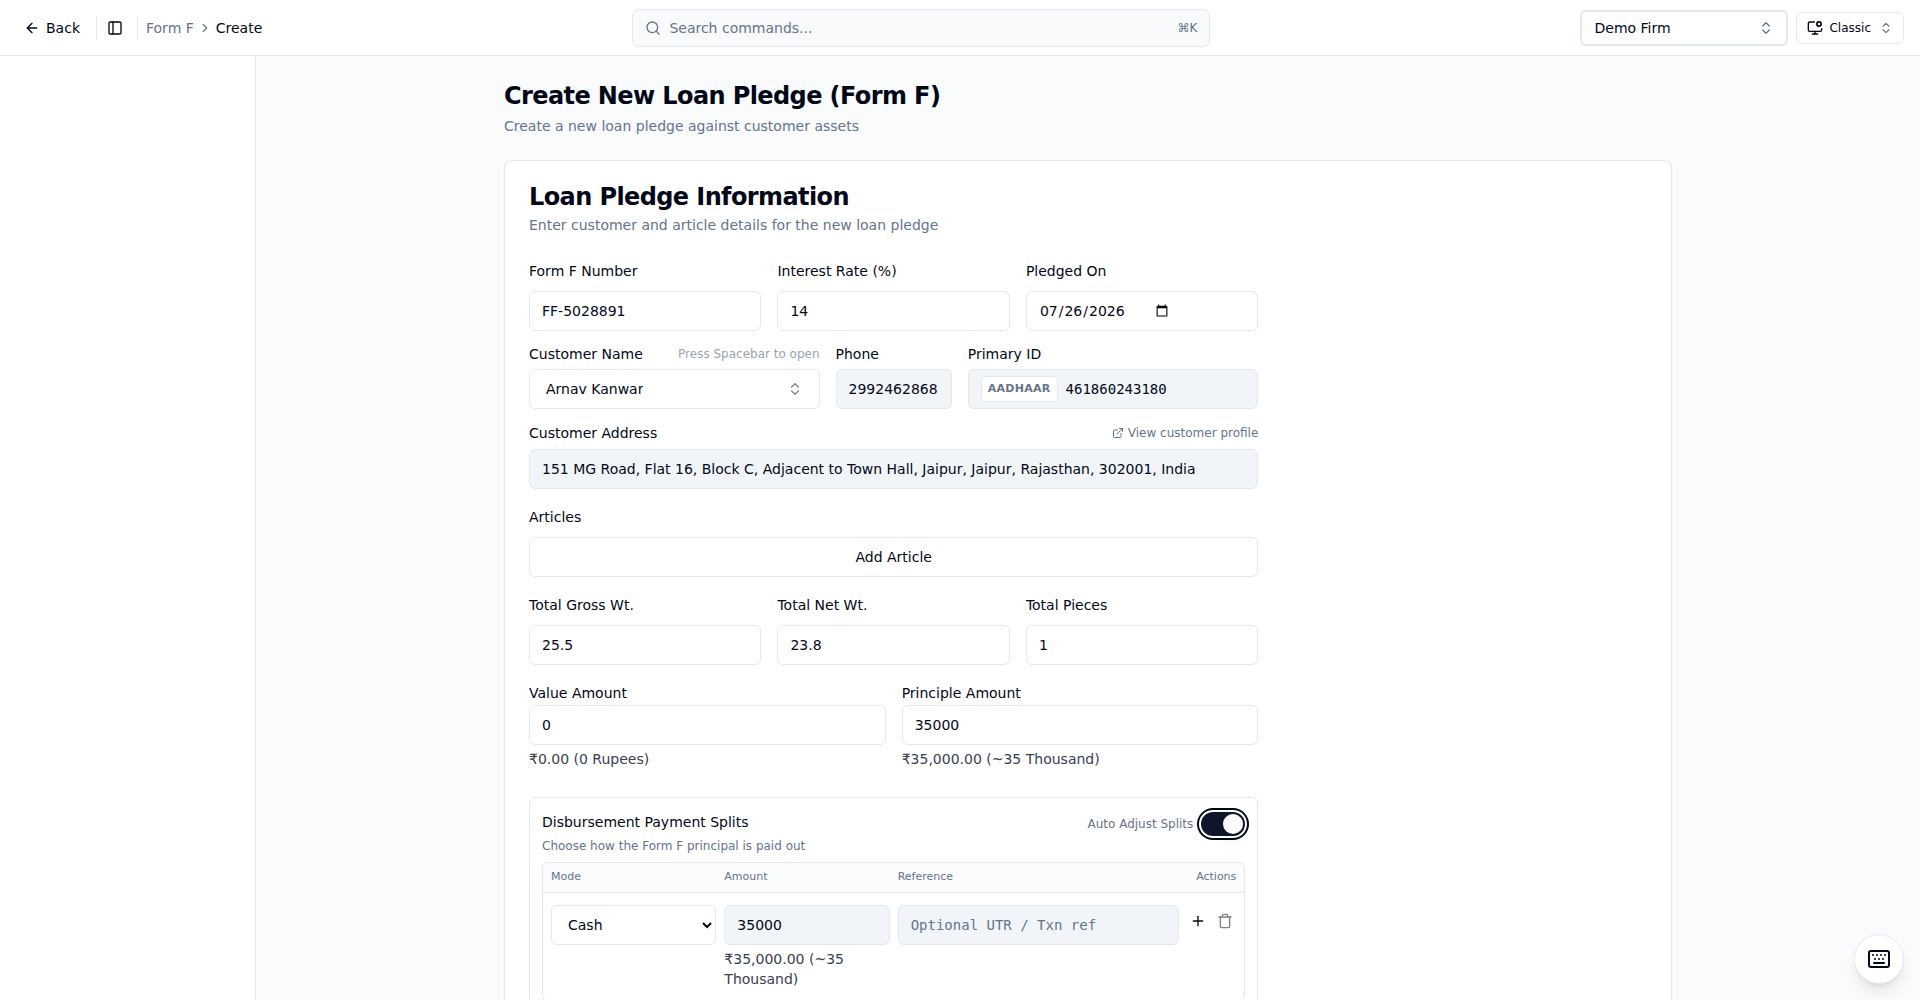1920x1000 pixels.
Task: Click the Pledged On date field
Action: point(1141,311)
